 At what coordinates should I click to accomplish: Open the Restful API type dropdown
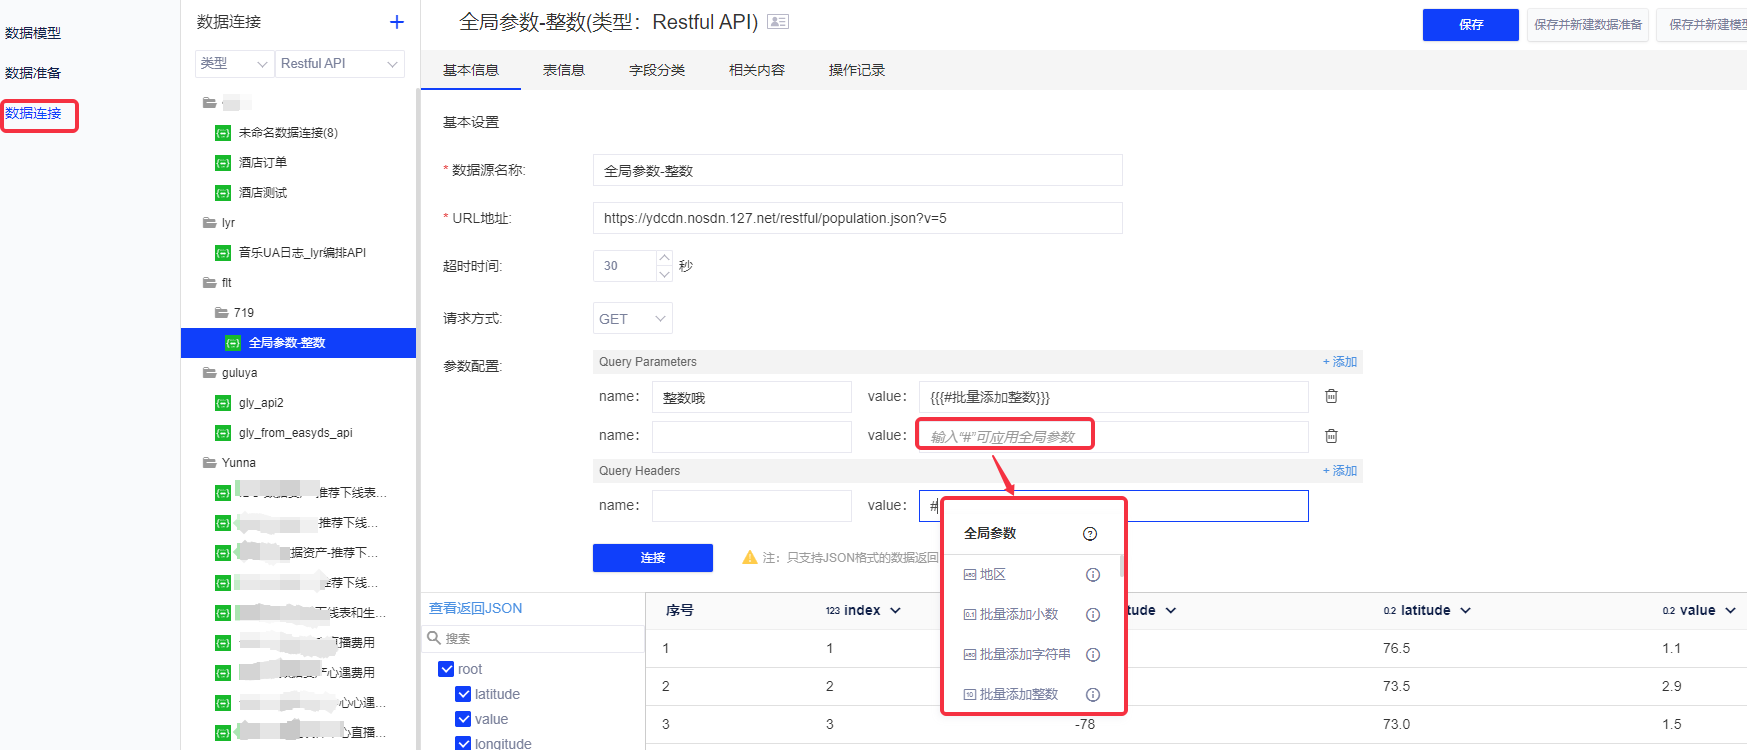click(340, 64)
